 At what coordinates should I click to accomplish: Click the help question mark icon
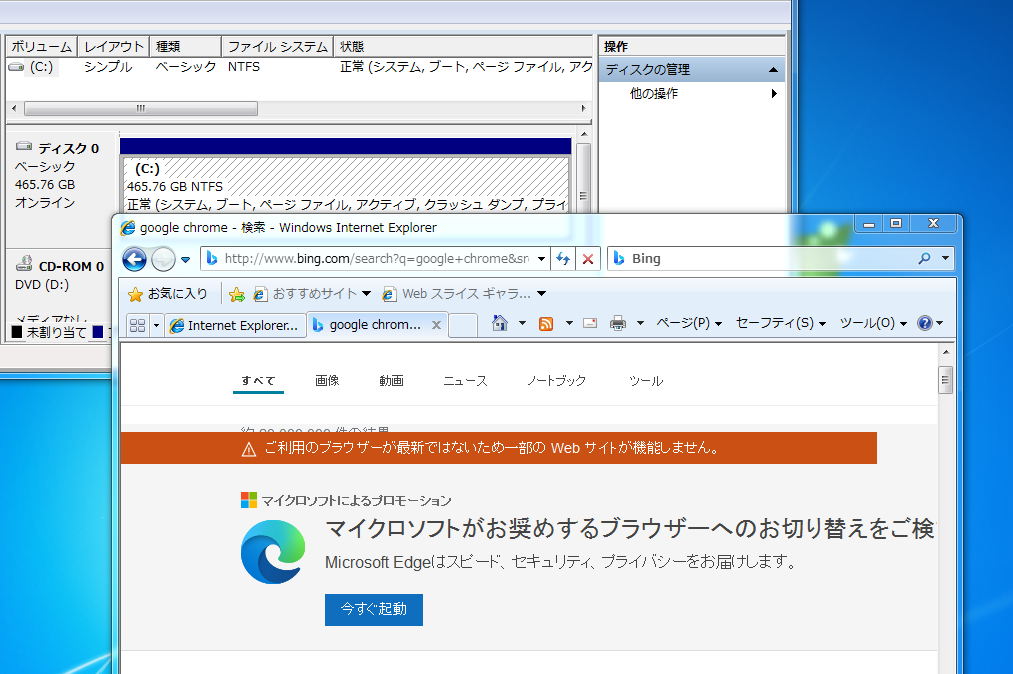925,323
